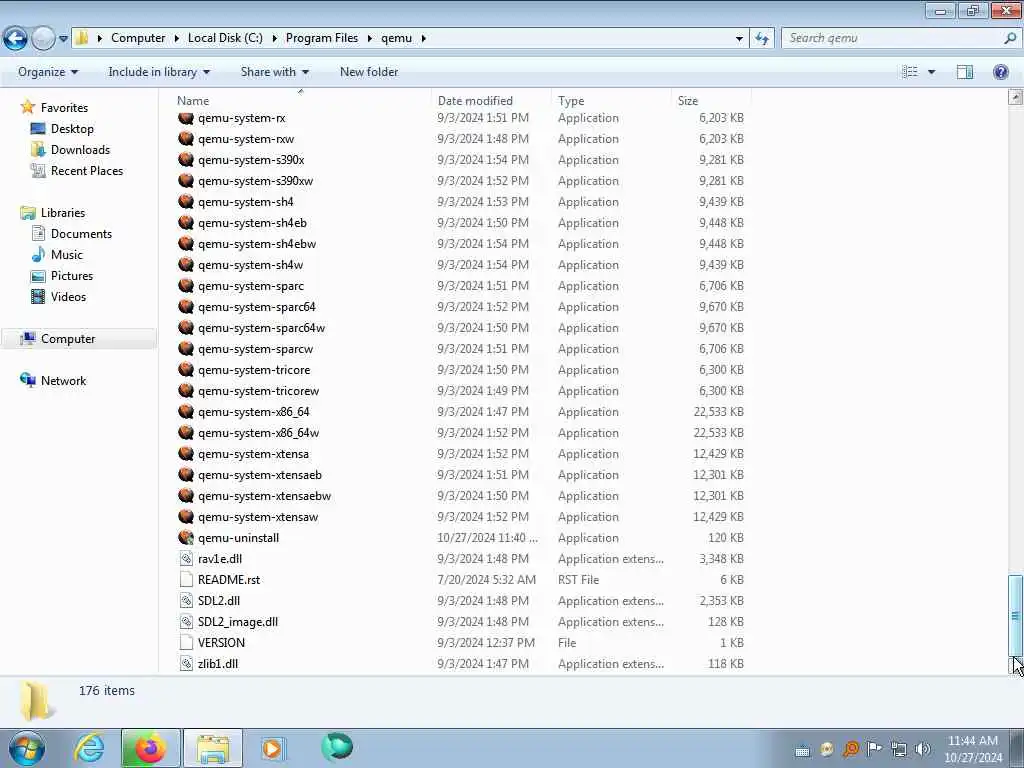The height and width of the screenshot is (768, 1024).
Task: Select the qemu-system-sparc64 file icon
Action: click(186, 307)
